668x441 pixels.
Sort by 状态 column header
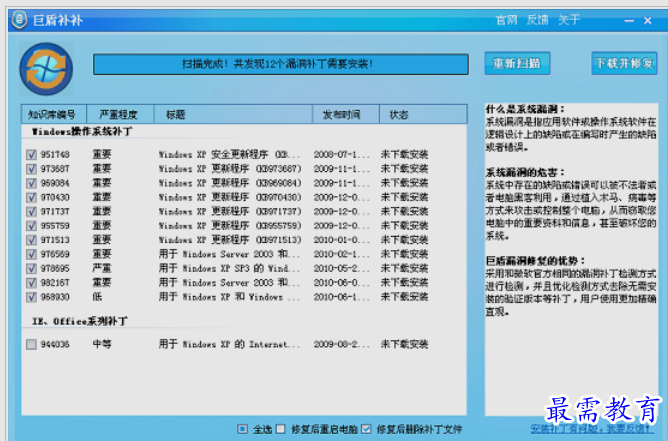pos(423,114)
